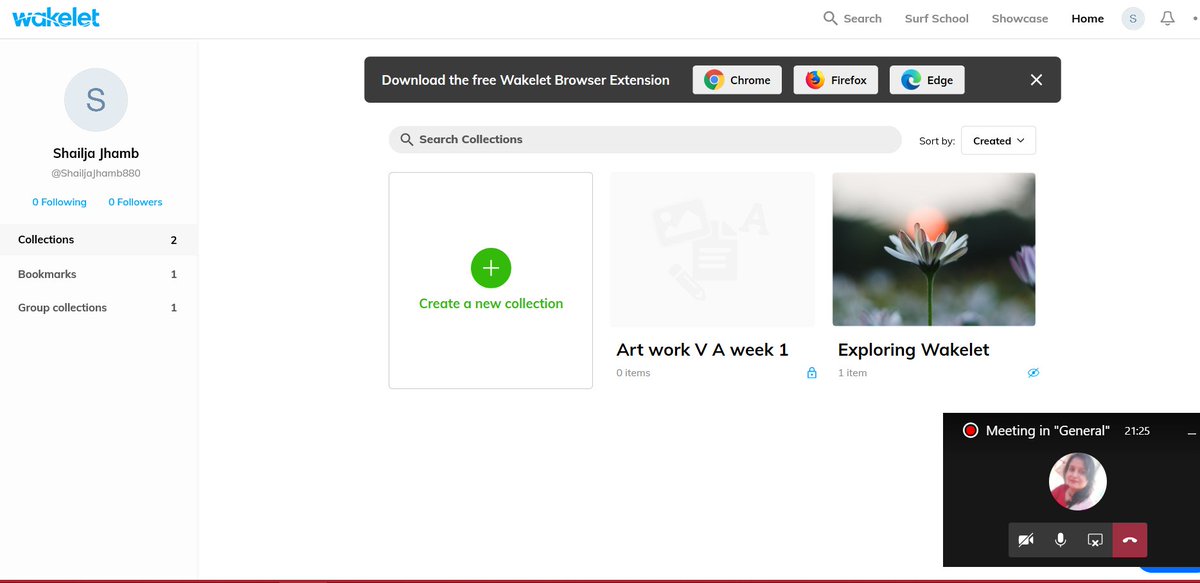1200x583 pixels.
Task: Click the green plus to create a collection
Action: pyautogui.click(x=490, y=268)
